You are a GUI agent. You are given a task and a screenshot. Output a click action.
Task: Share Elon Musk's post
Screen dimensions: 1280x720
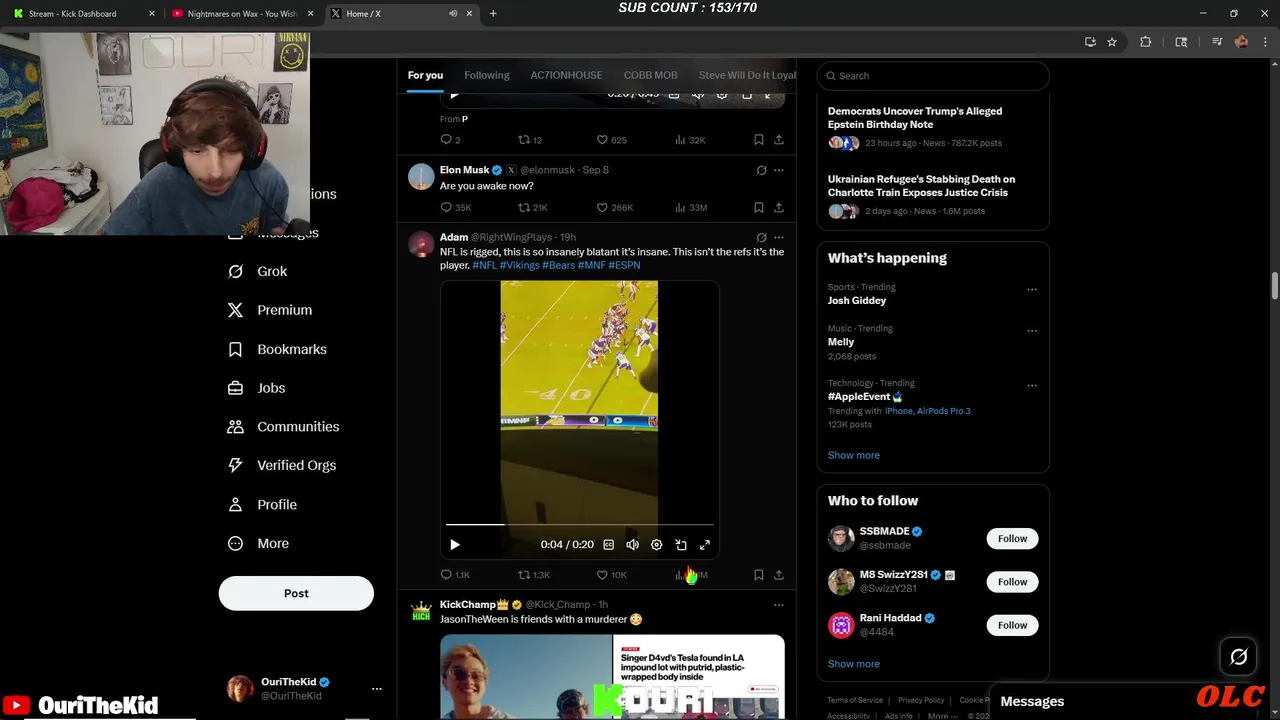(779, 208)
